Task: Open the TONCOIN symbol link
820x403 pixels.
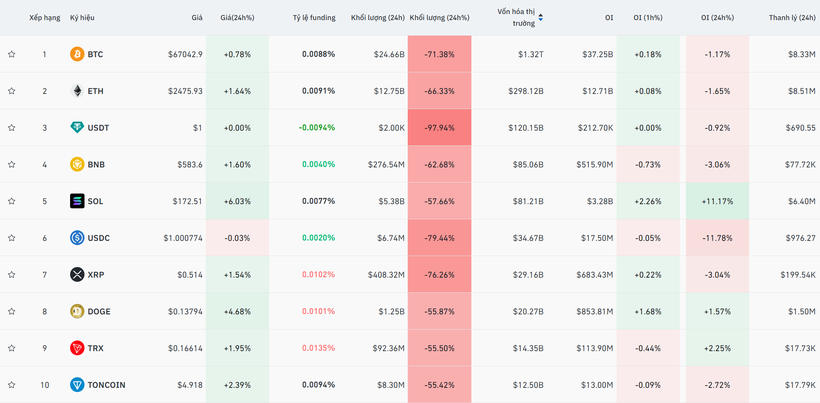Action: tap(106, 385)
